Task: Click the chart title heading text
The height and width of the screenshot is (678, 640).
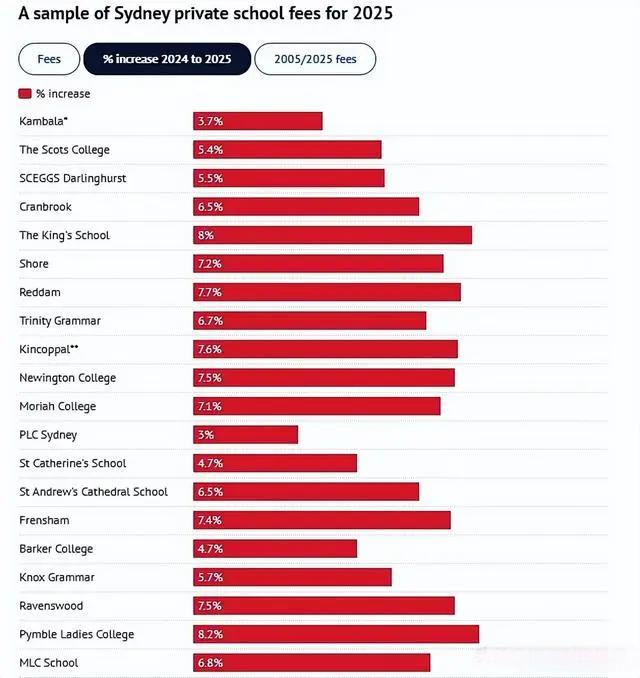Action: [205, 14]
